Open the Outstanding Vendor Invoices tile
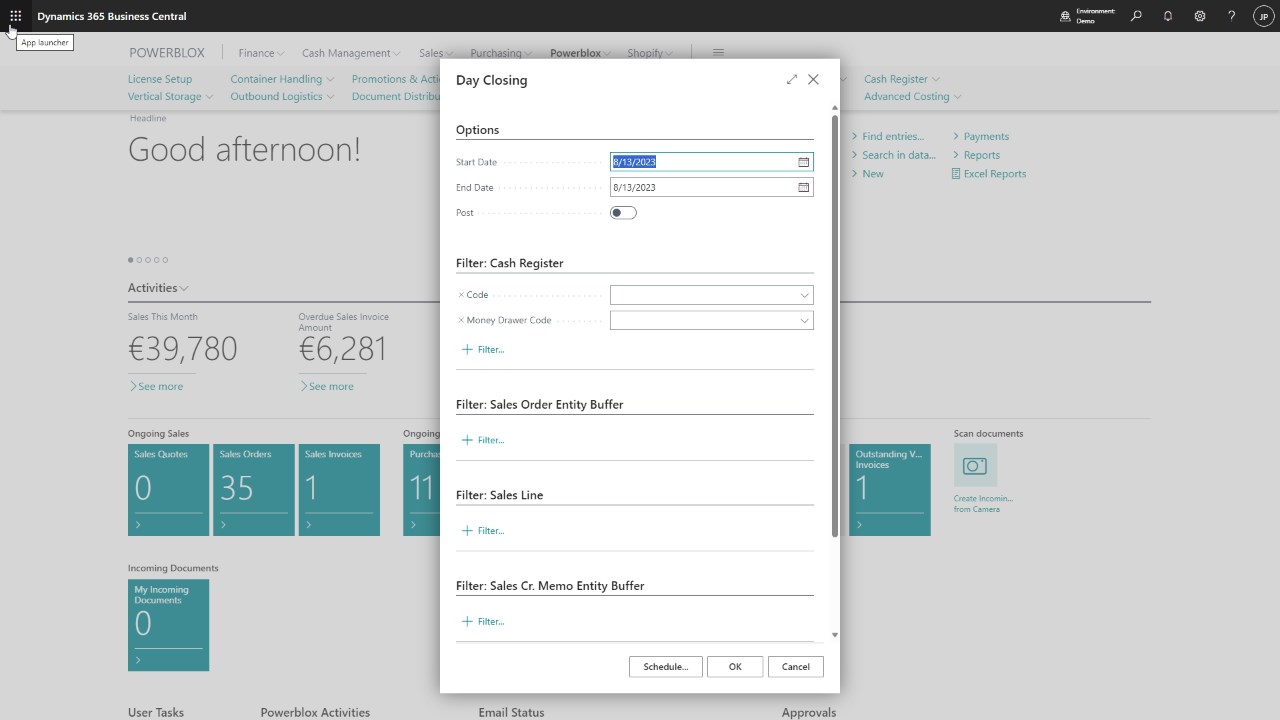This screenshot has height=720, width=1280. pyautogui.click(x=890, y=490)
